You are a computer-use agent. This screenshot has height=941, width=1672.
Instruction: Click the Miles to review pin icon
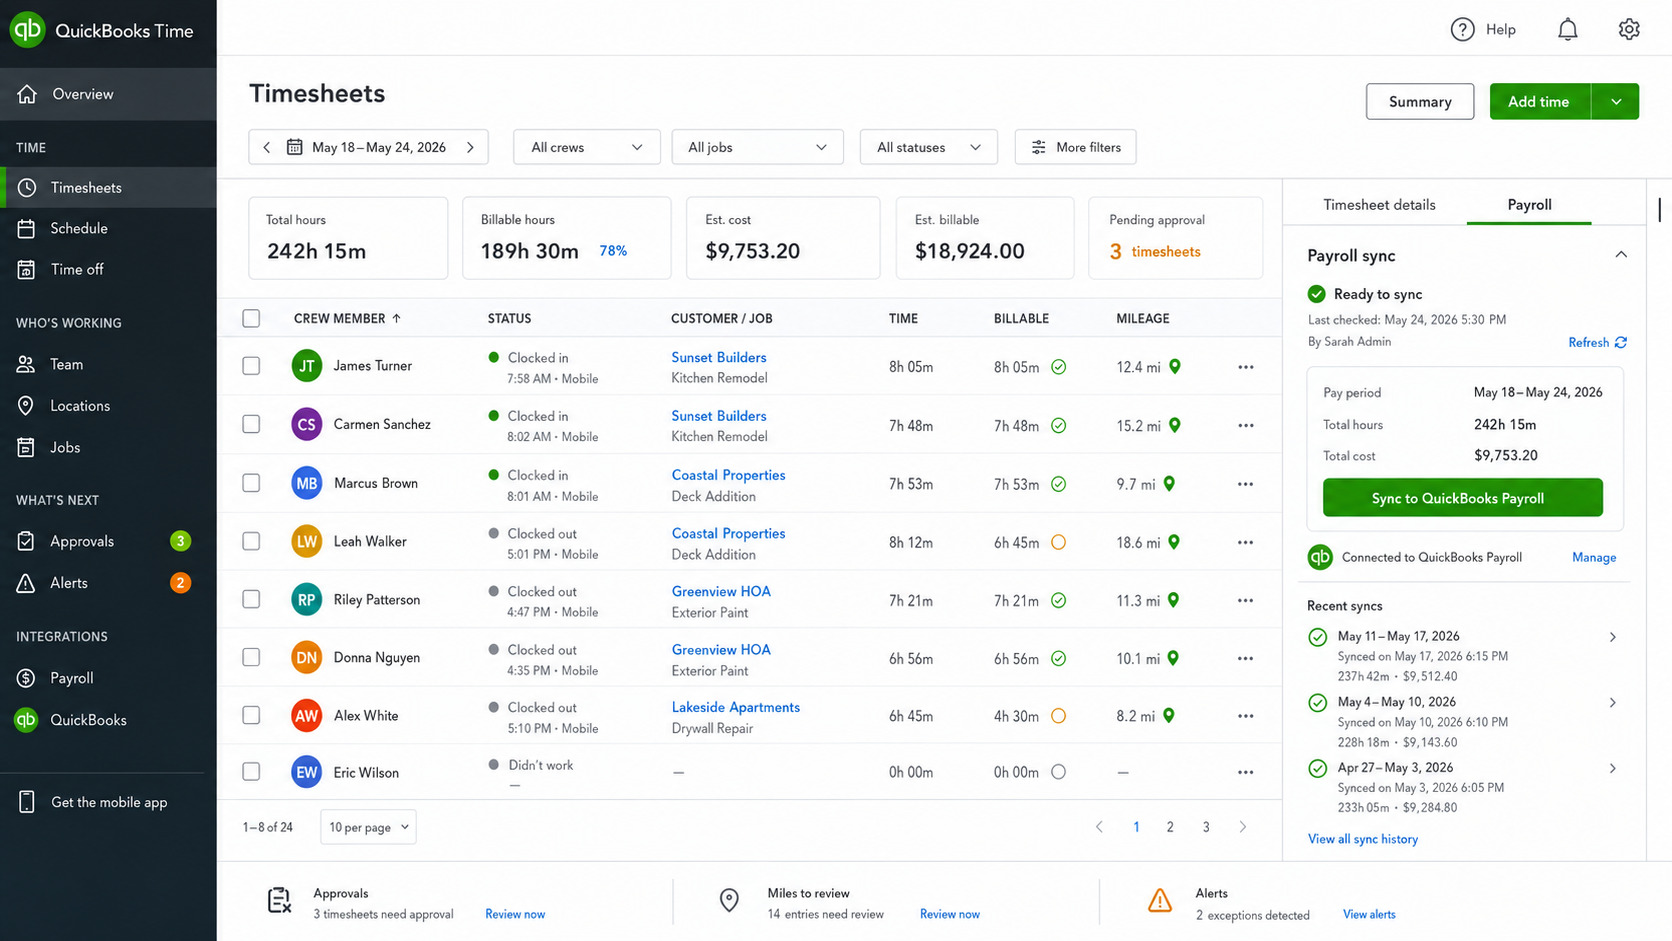(730, 901)
